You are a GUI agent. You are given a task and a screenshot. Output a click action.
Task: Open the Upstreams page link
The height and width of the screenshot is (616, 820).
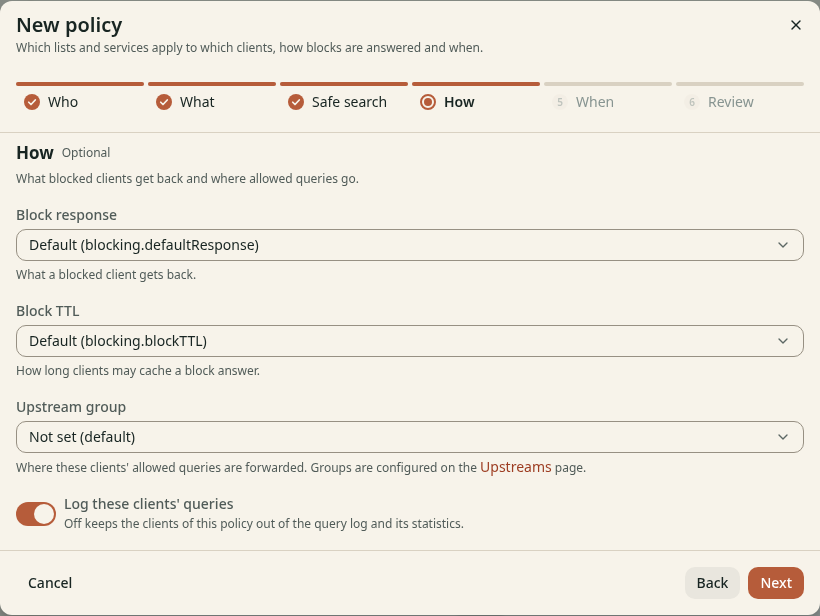tap(516, 467)
